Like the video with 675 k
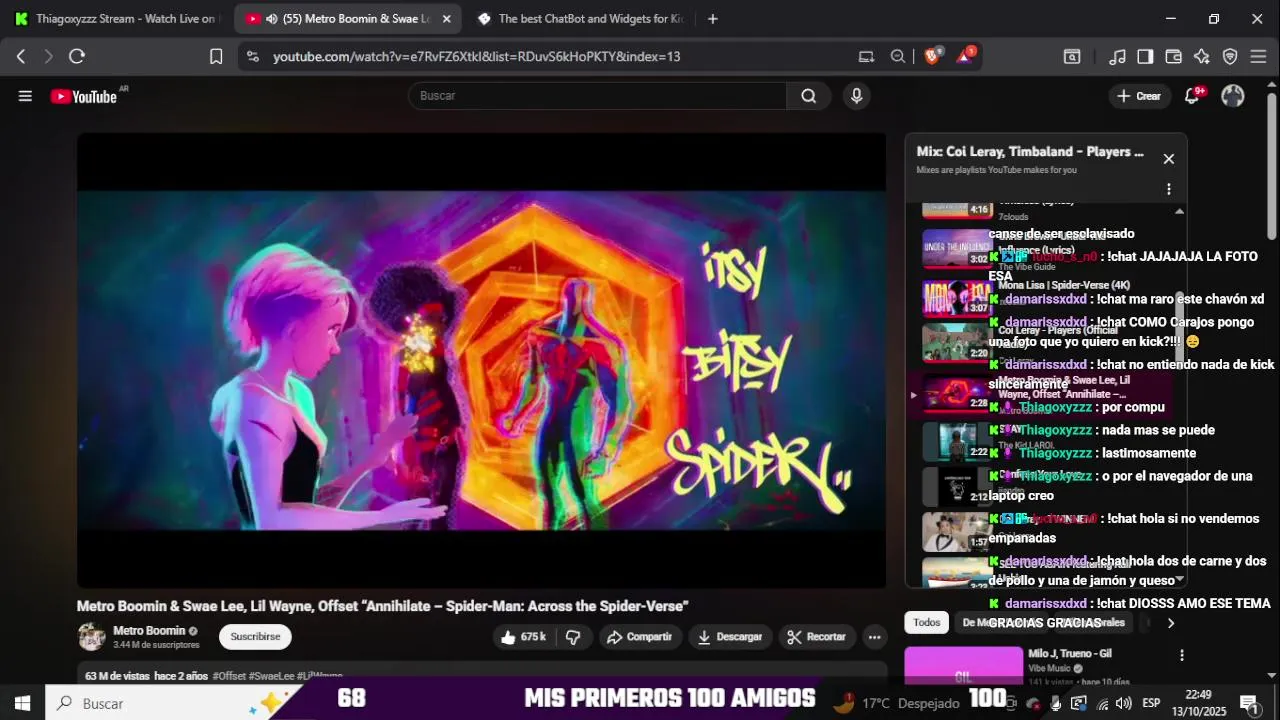The width and height of the screenshot is (1280, 720). click(x=523, y=637)
